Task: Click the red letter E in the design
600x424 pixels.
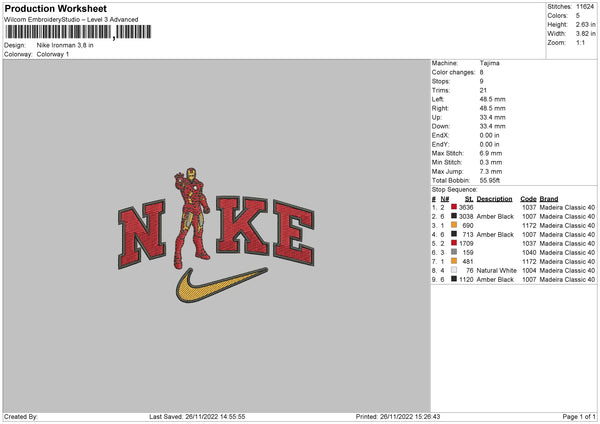Action: 294,233
